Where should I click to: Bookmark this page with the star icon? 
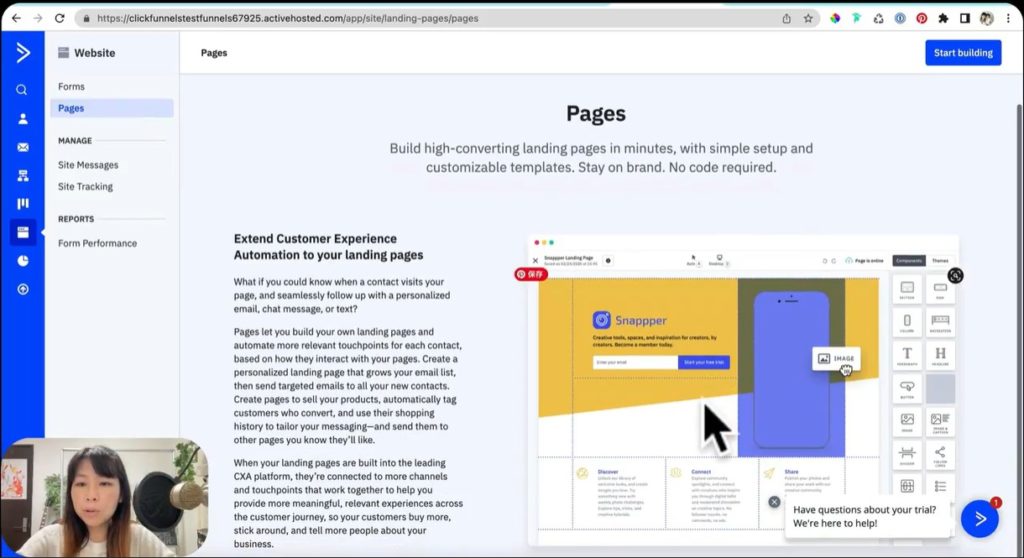[808, 18]
